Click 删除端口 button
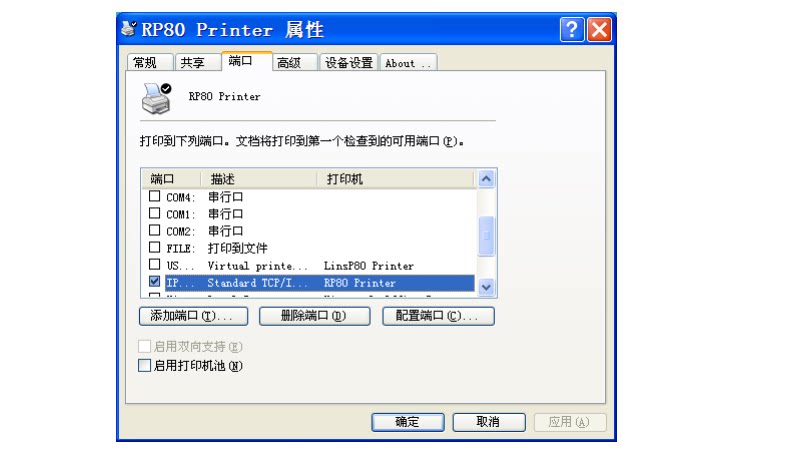This screenshot has width=787, height=464. [315, 316]
